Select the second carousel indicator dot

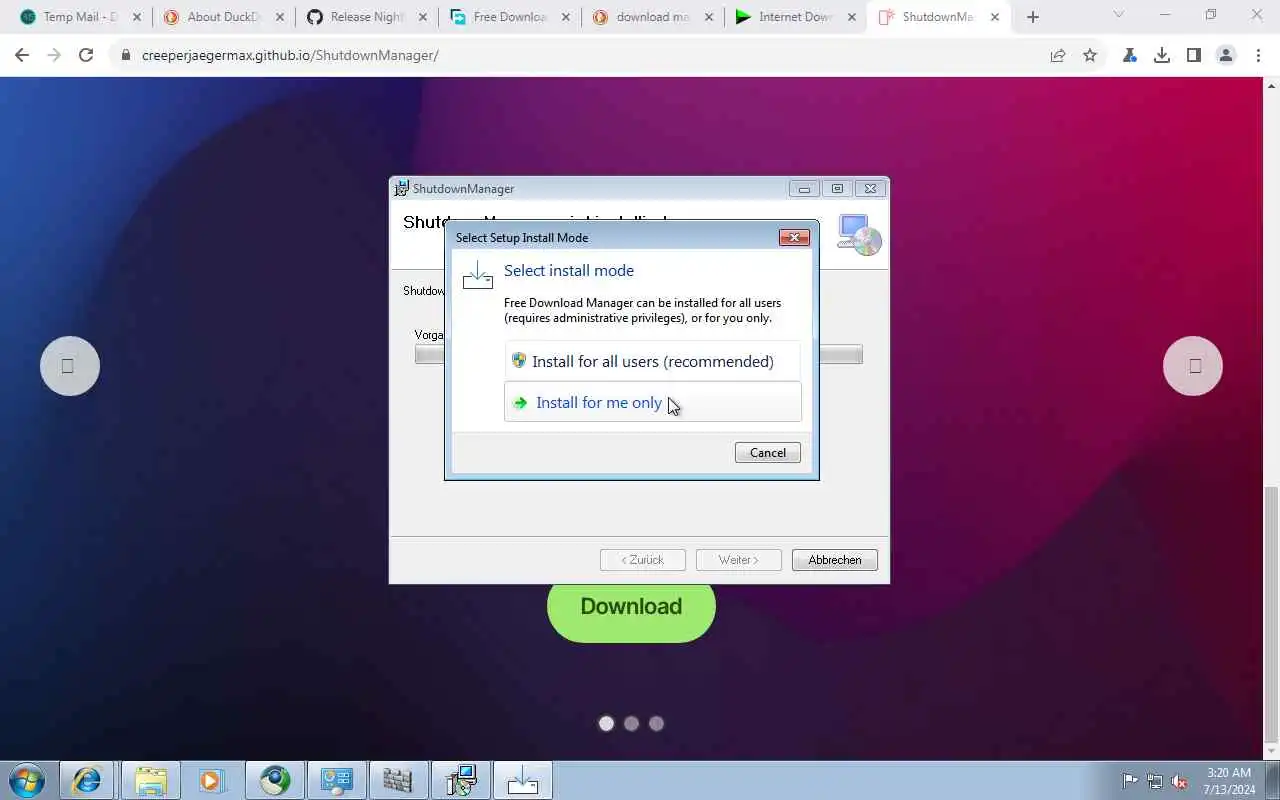631,724
